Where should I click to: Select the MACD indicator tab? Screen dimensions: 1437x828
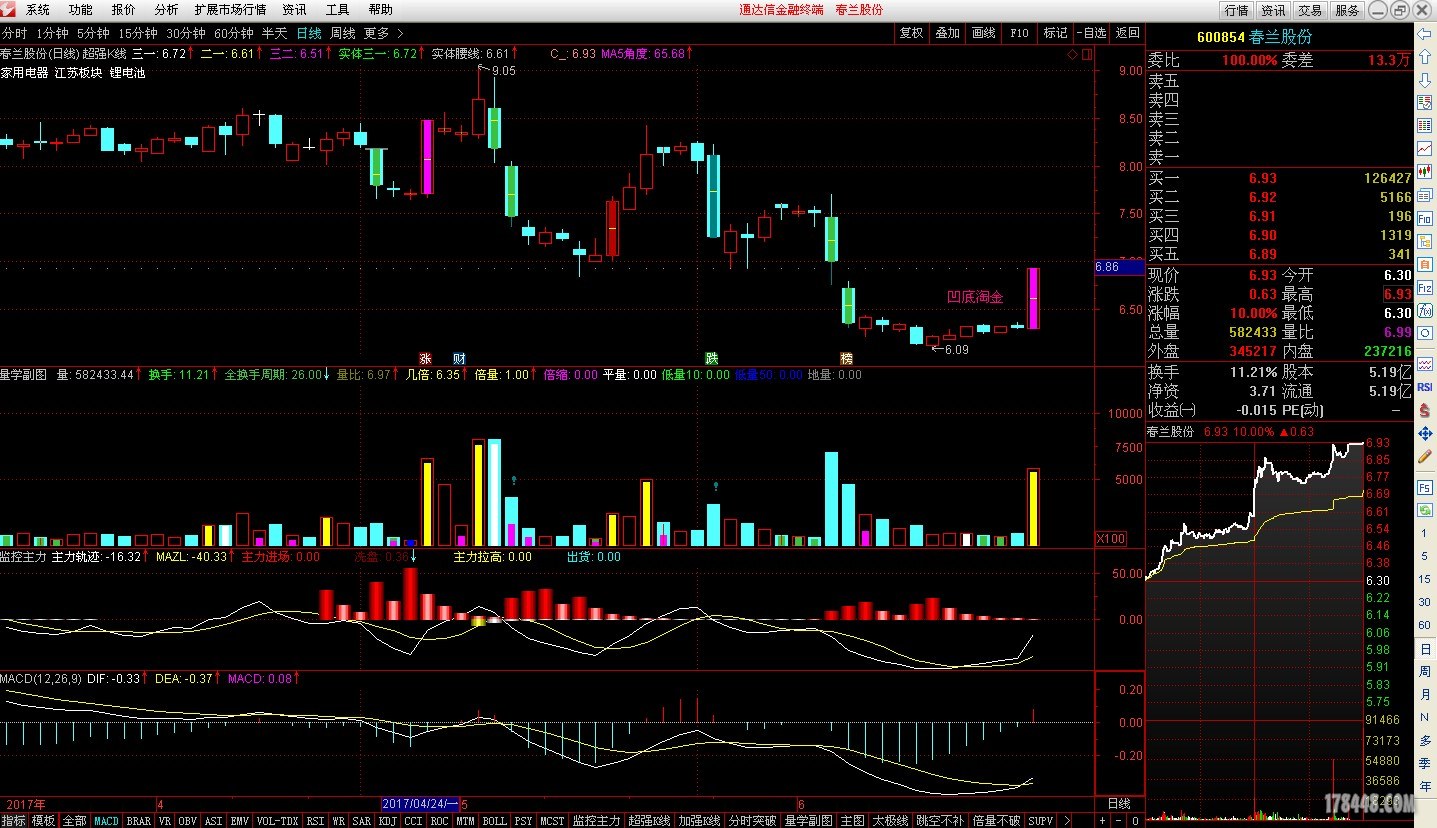[106, 820]
